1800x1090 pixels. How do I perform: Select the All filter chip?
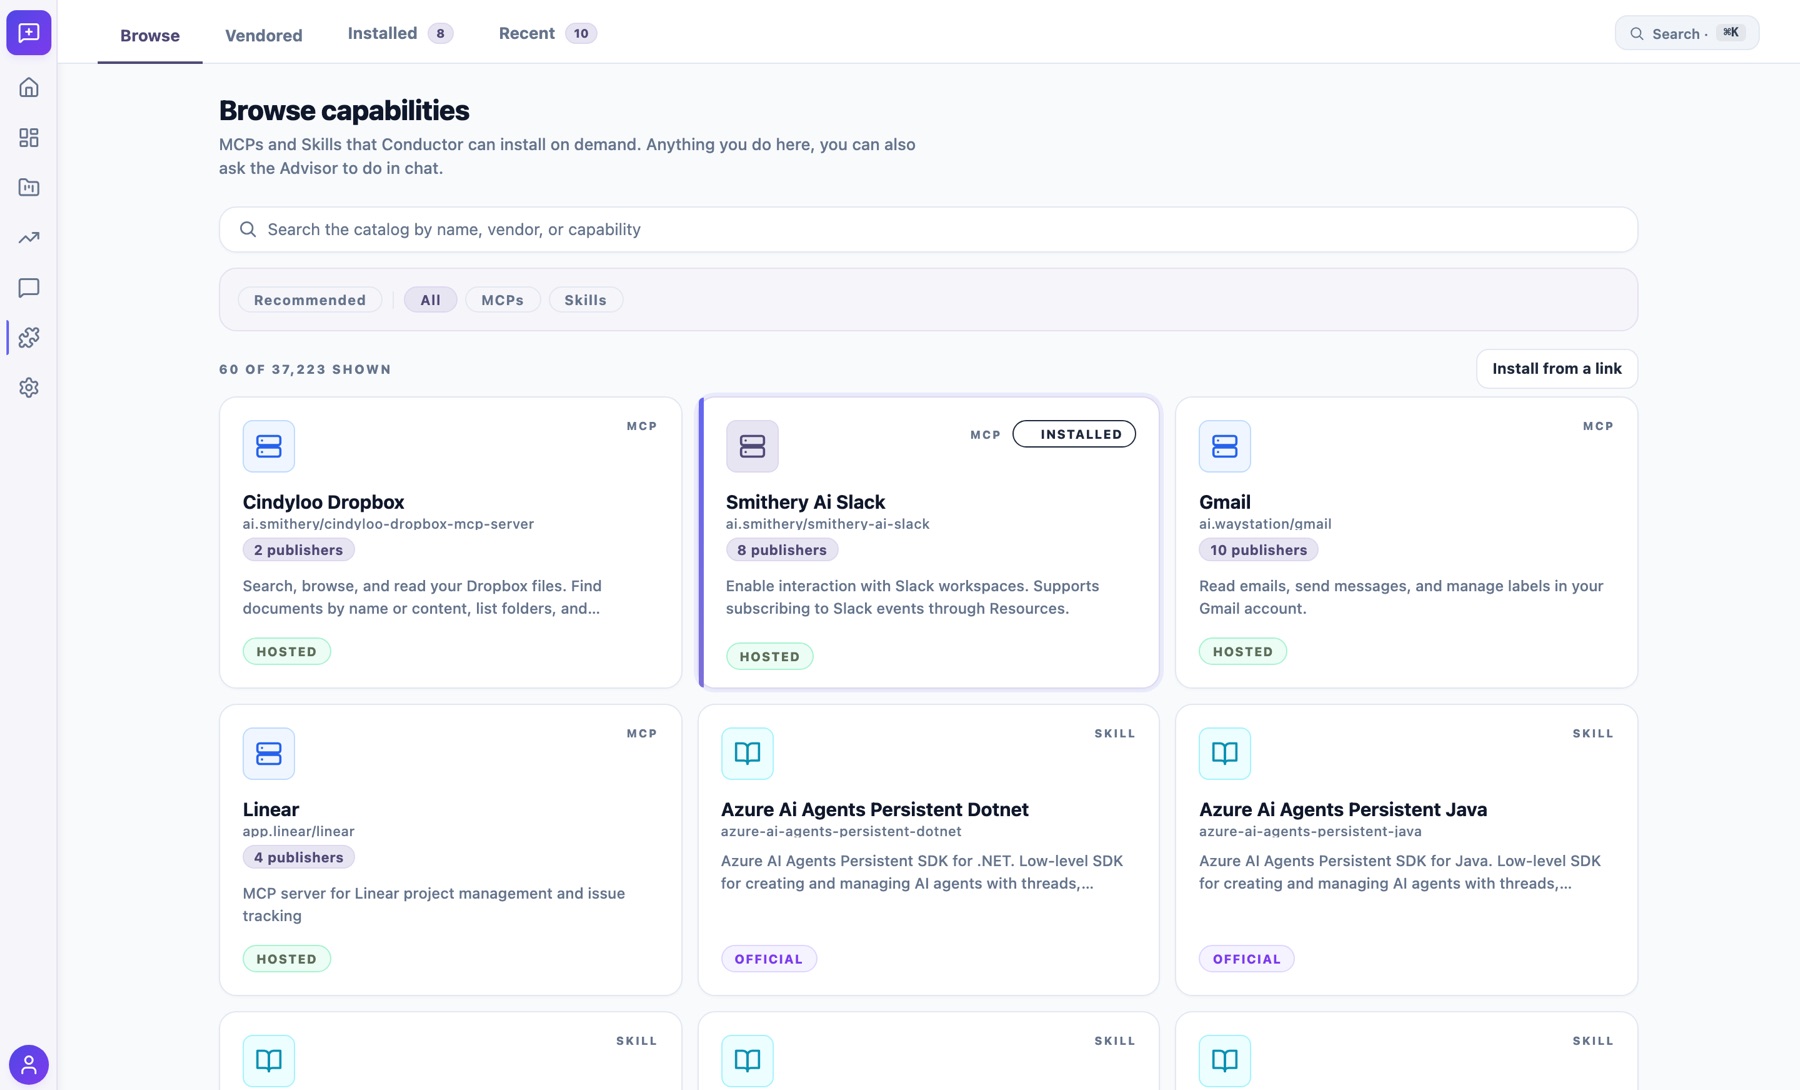coord(431,300)
